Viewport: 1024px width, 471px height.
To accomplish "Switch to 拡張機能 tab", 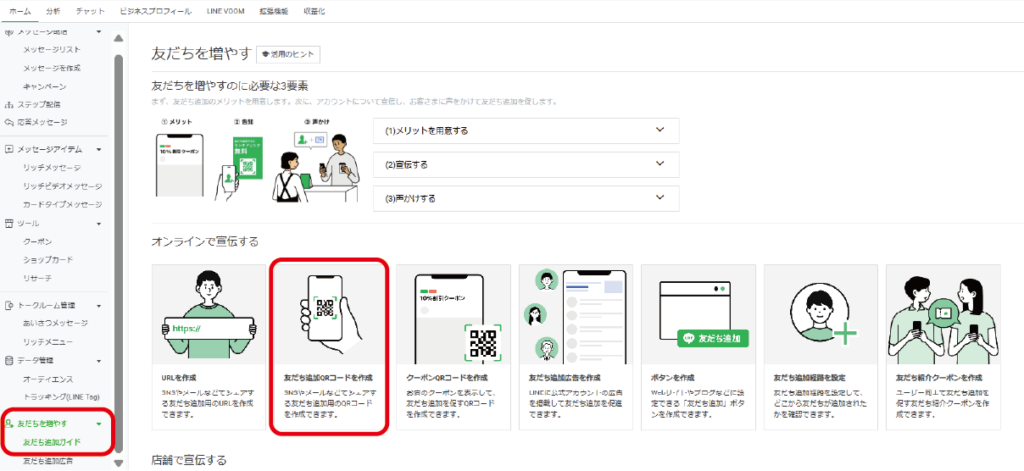I will point(274,11).
